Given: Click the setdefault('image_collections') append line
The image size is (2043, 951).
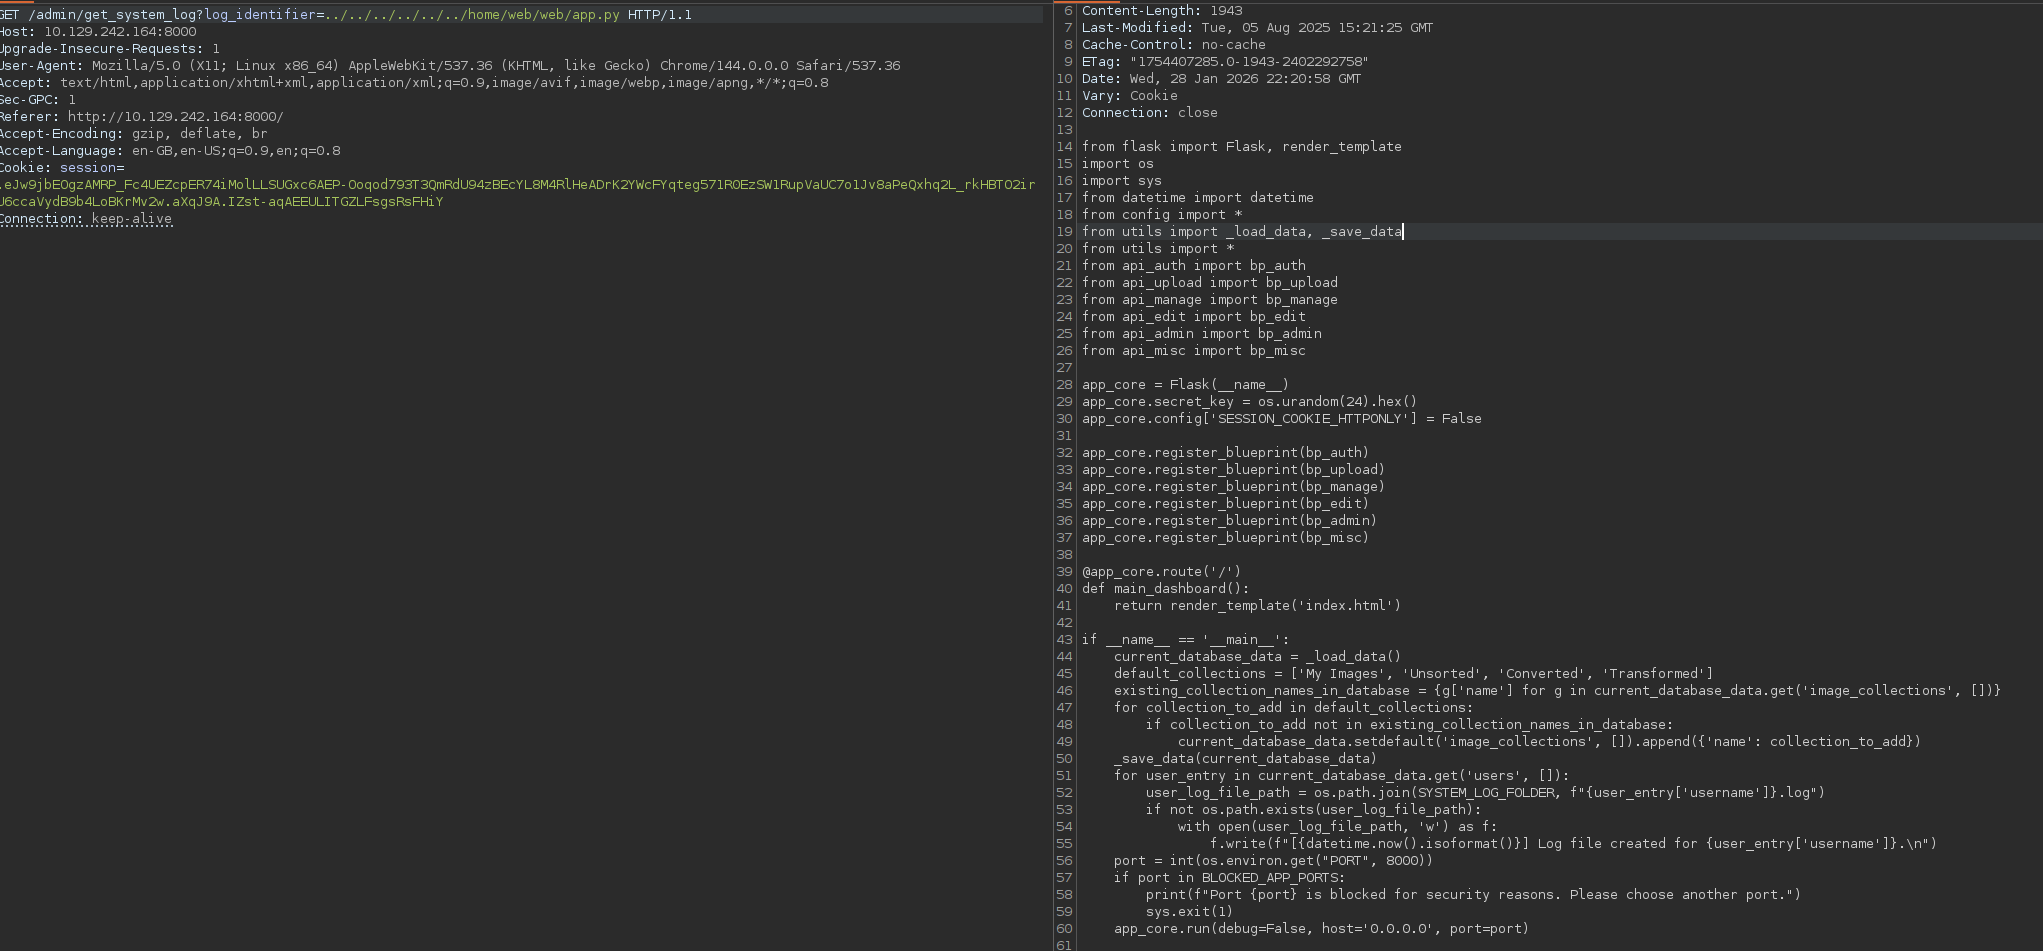Looking at the screenshot, I should coord(1550,742).
